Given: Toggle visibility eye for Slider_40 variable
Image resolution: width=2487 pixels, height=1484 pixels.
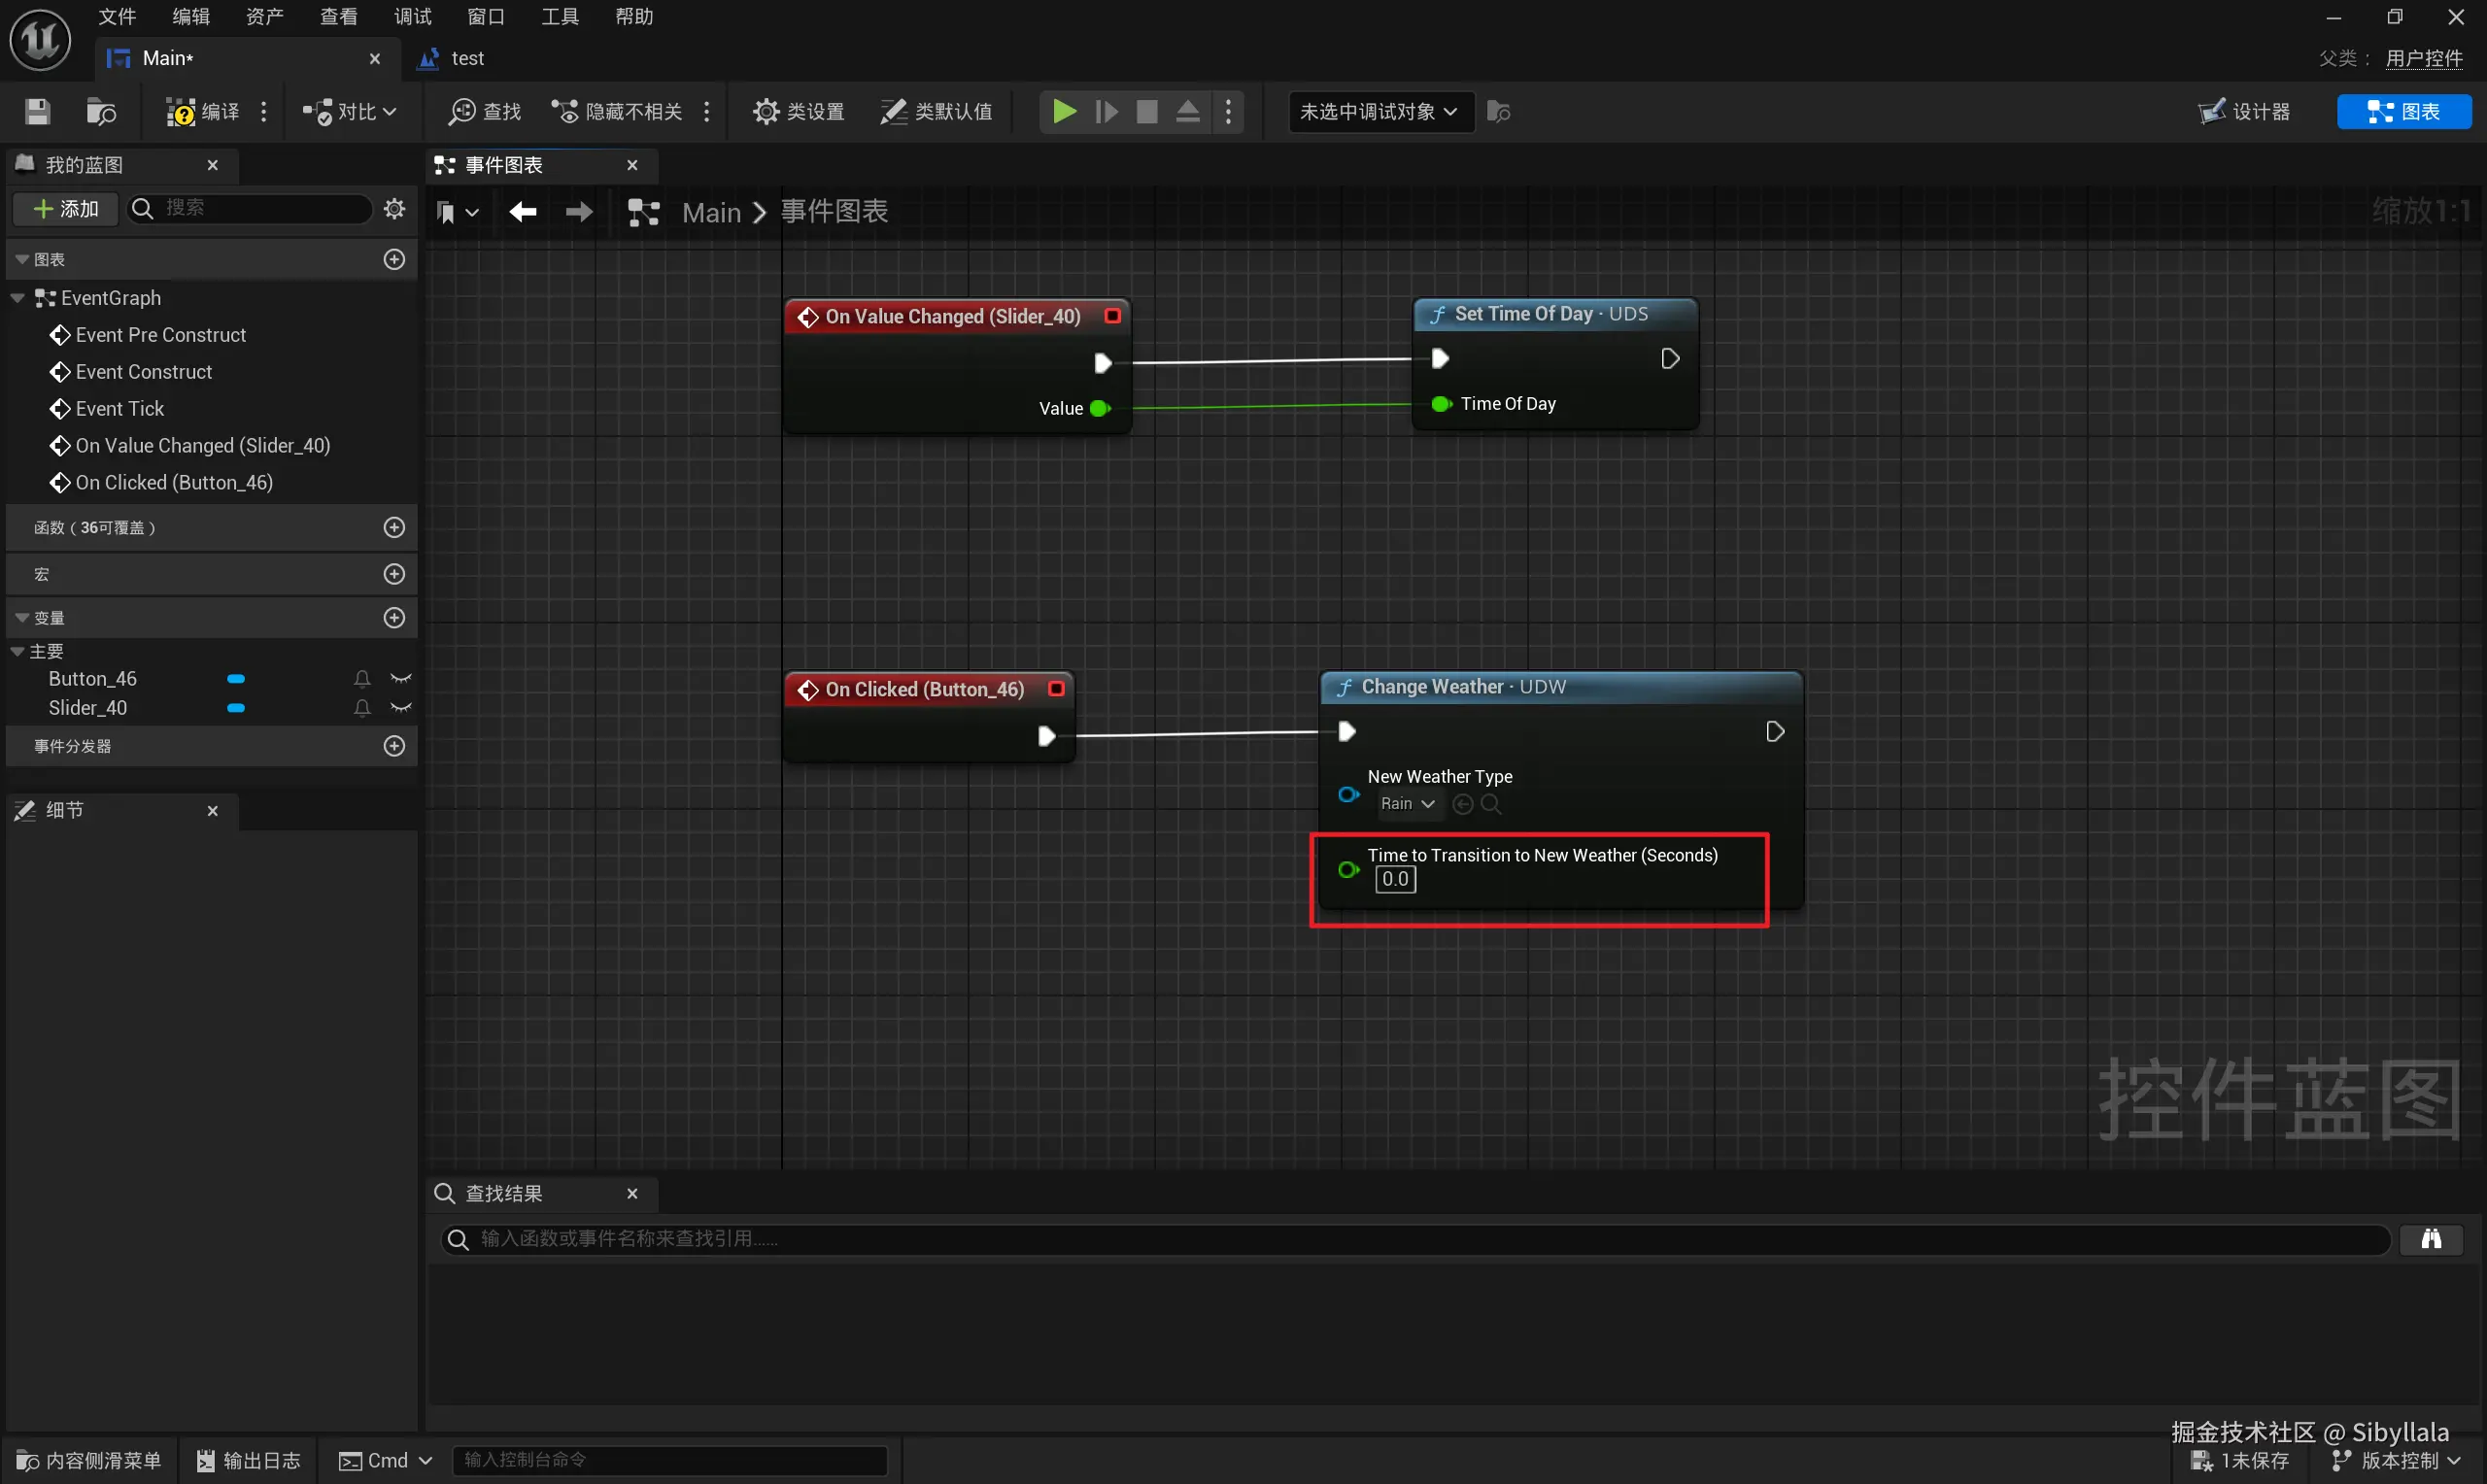Looking at the screenshot, I should (401, 708).
